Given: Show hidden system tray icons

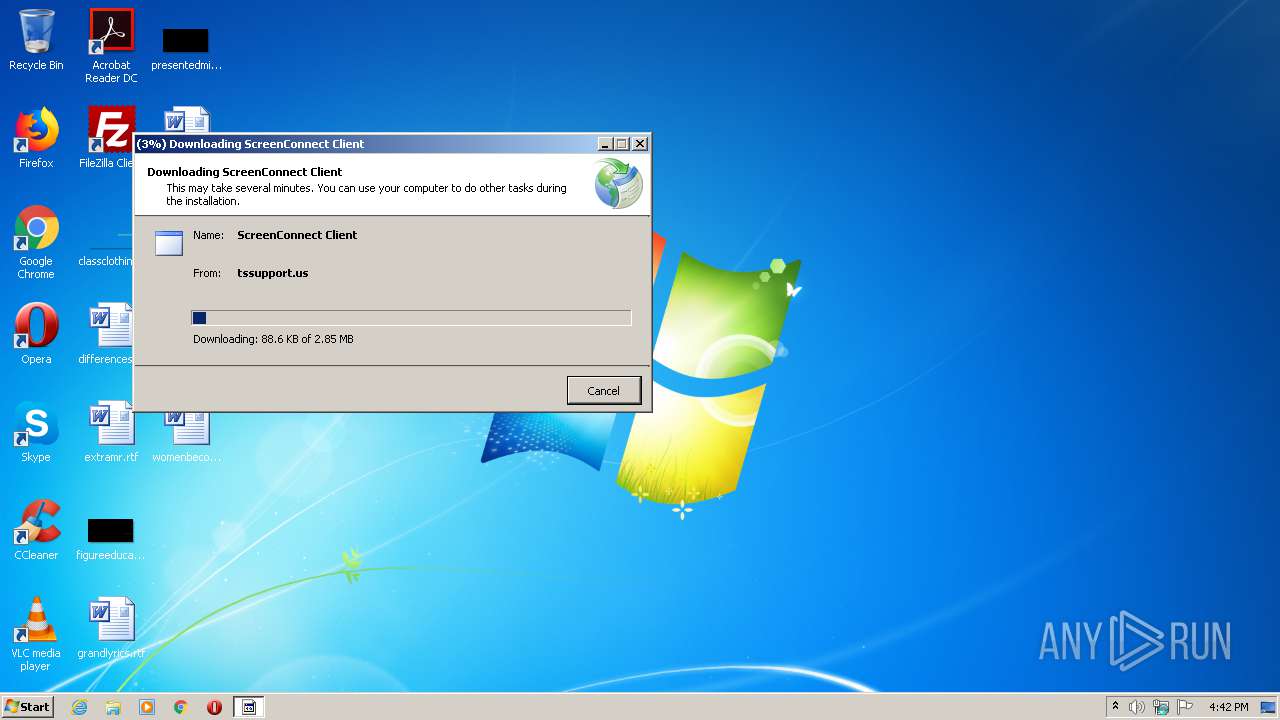Looking at the screenshot, I should point(1115,707).
